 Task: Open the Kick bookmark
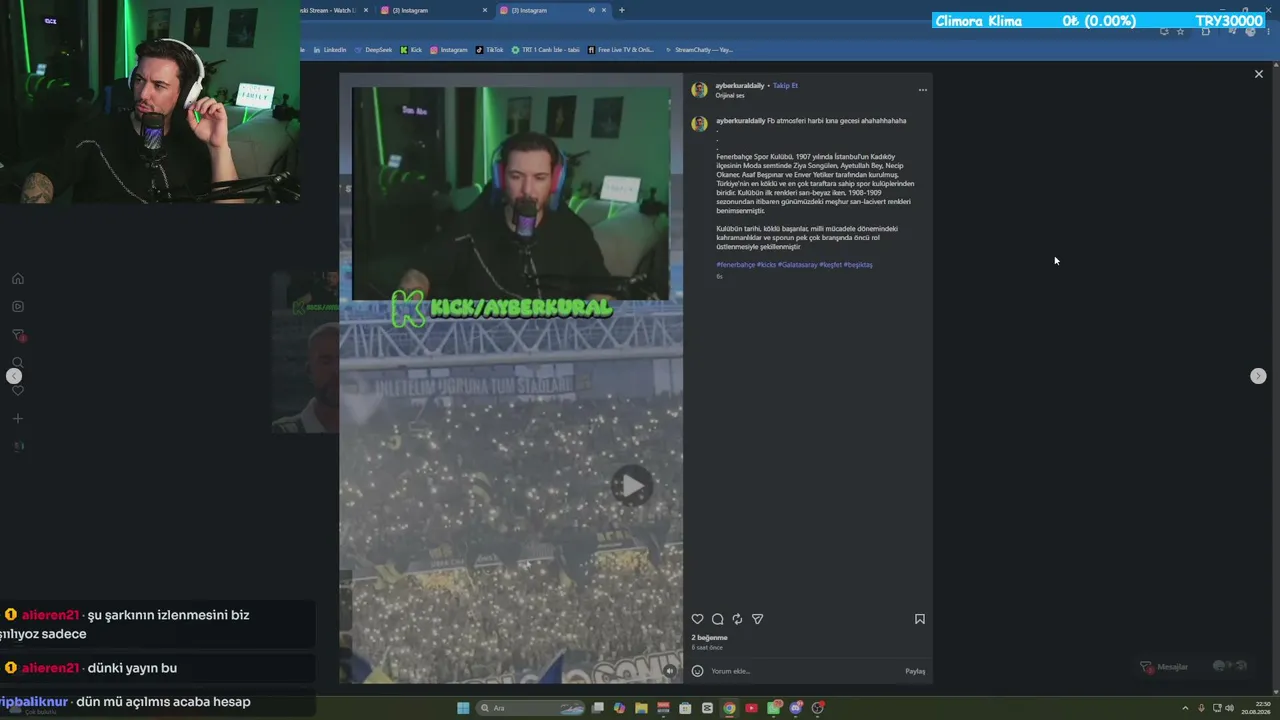pyautogui.click(x=411, y=50)
